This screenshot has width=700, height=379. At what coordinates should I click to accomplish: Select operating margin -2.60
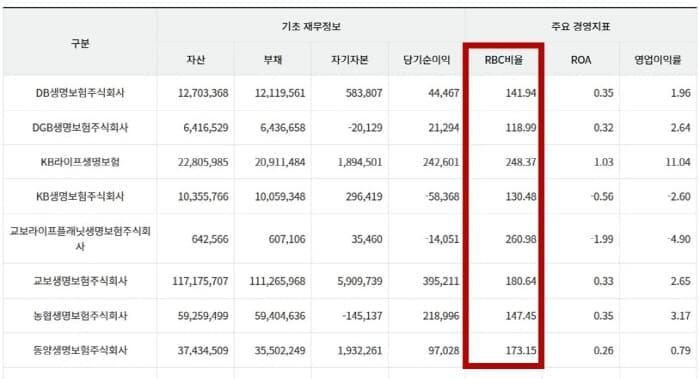679,196
